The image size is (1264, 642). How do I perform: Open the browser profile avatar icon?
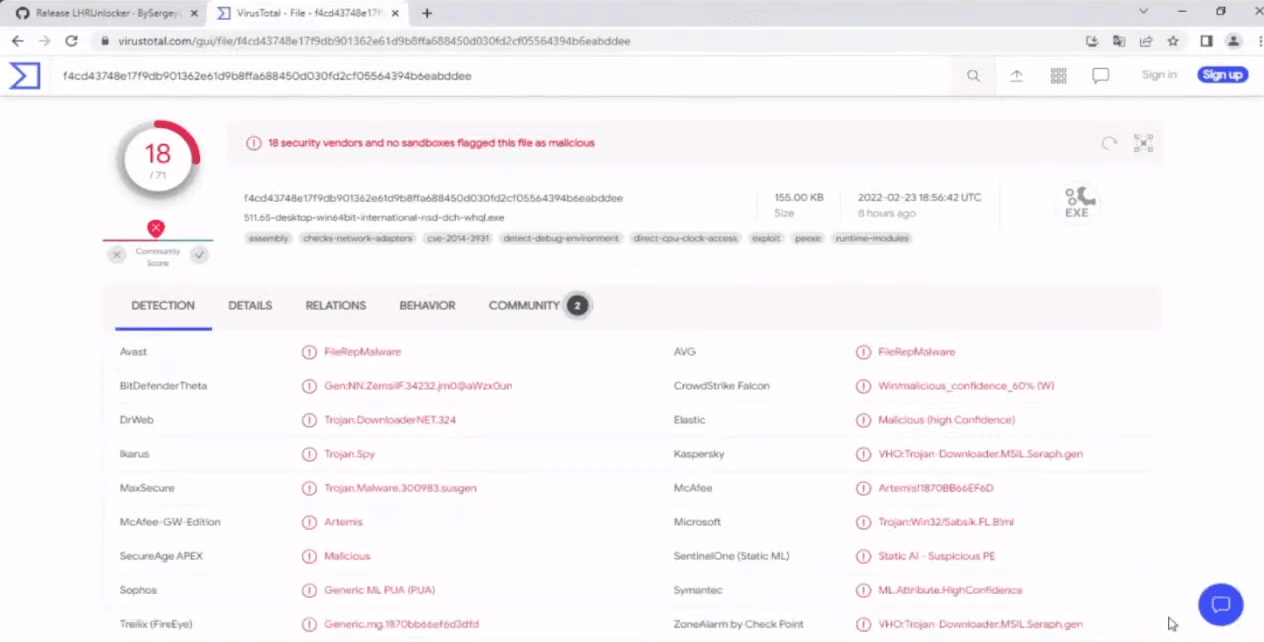tap(1234, 41)
